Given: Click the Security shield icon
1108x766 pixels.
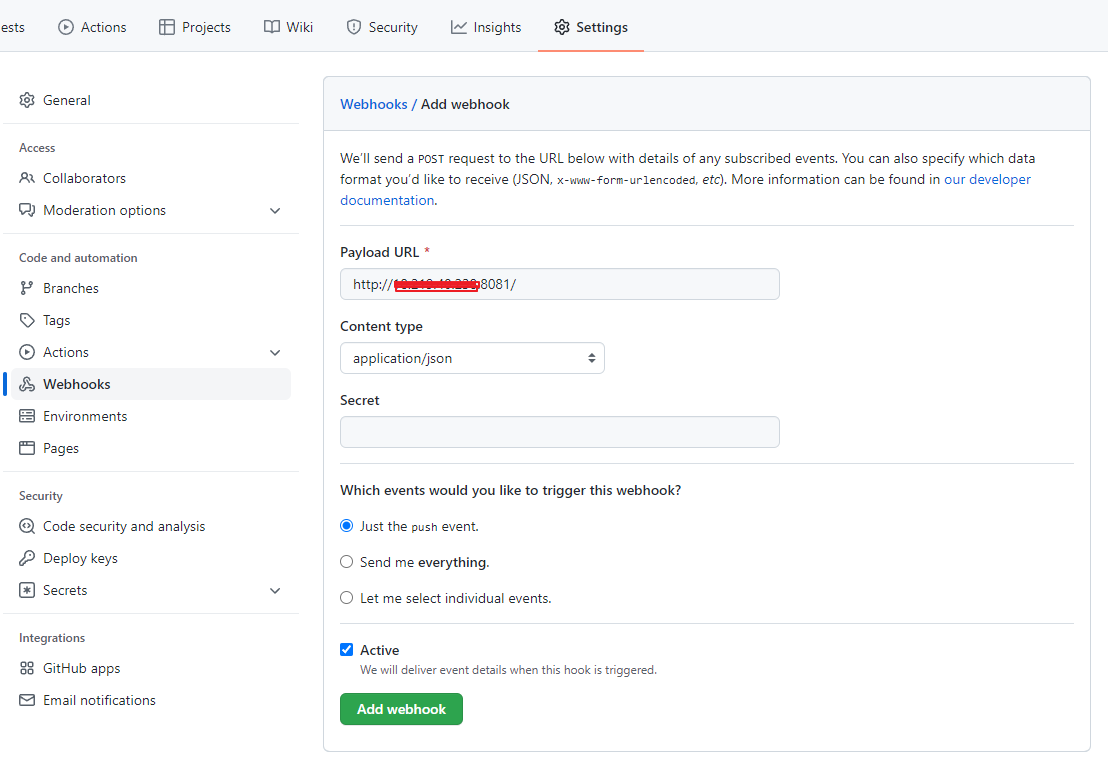Looking at the screenshot, I should coord(354,28).
